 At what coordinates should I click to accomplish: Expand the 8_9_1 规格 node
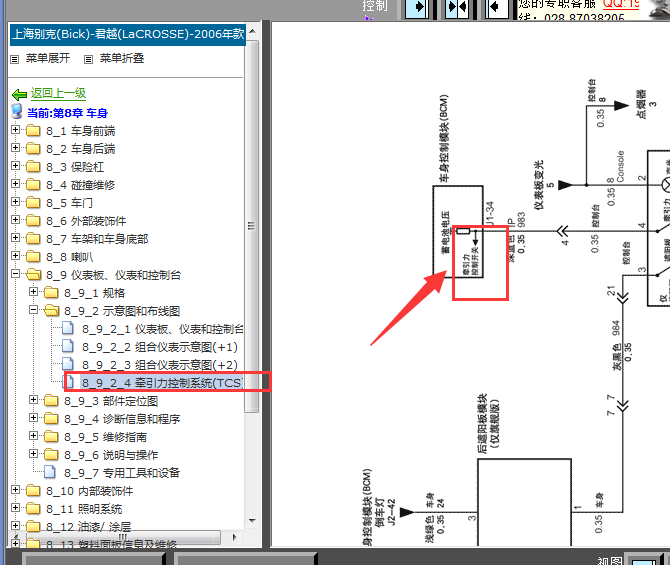tap(33, 291)
